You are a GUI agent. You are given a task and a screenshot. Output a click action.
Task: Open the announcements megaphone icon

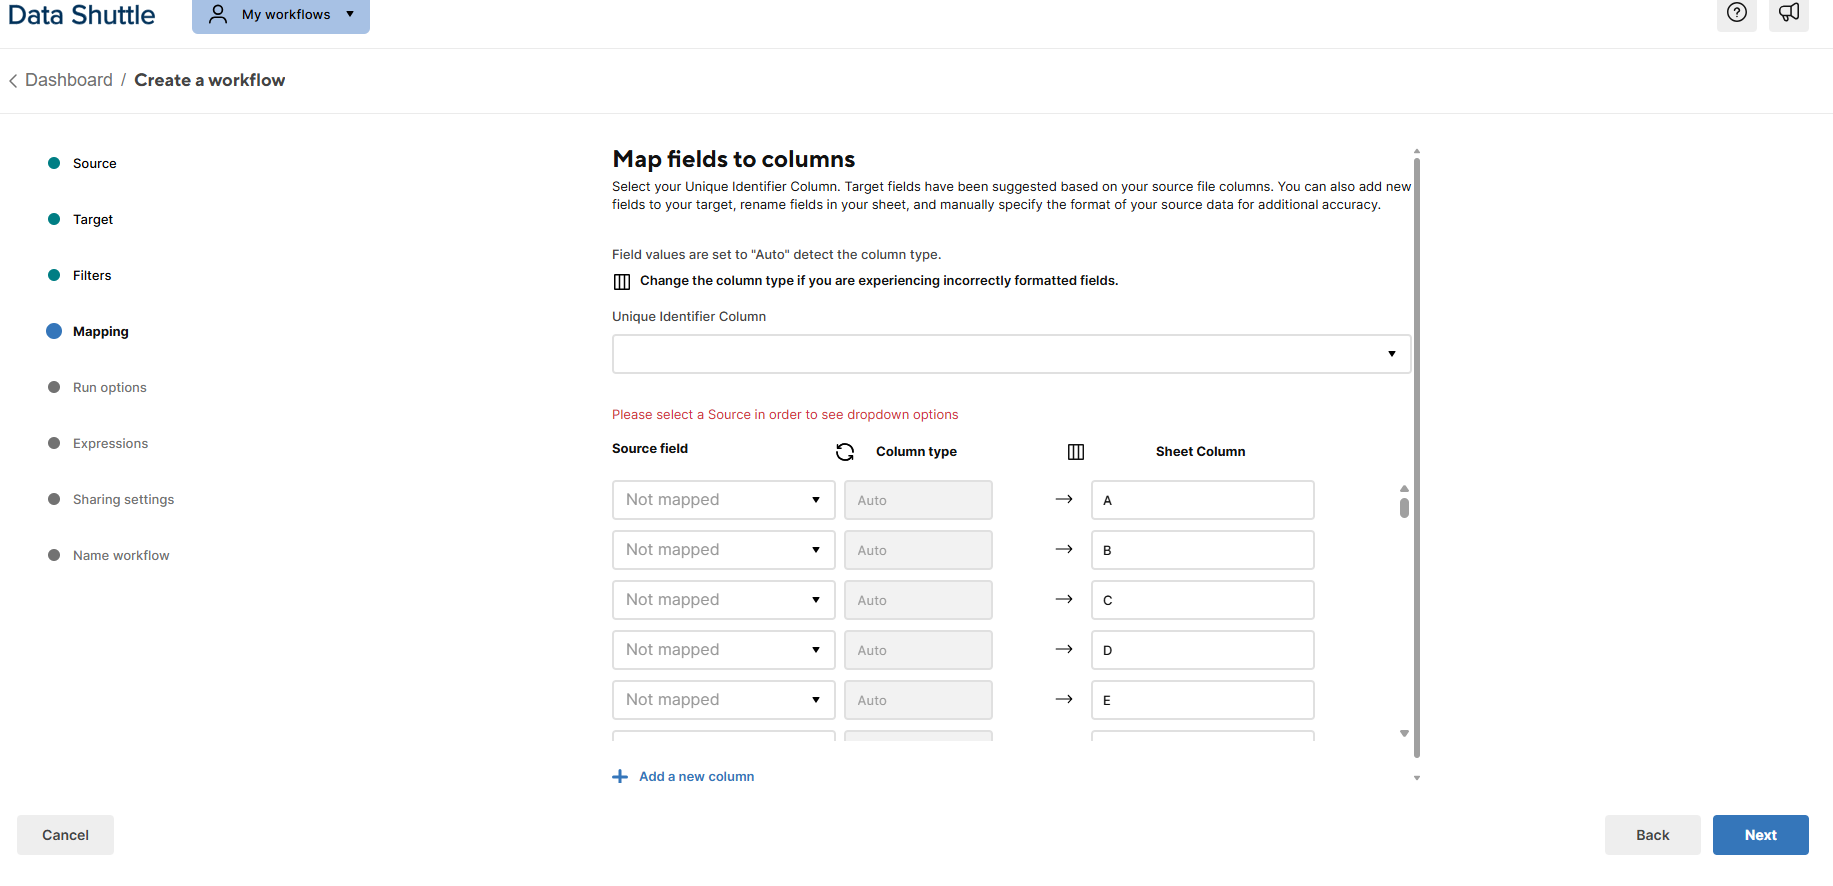[x=1789, y=13]
